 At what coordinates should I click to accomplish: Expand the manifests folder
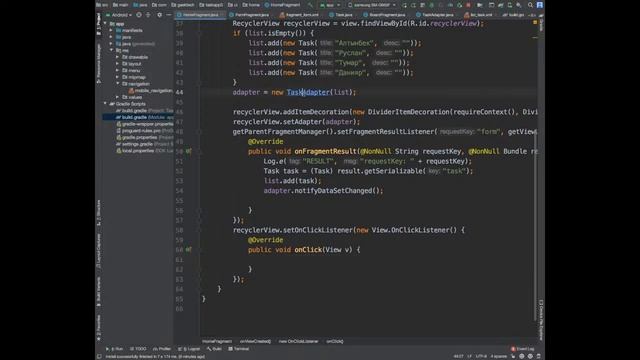click(111, 30)
